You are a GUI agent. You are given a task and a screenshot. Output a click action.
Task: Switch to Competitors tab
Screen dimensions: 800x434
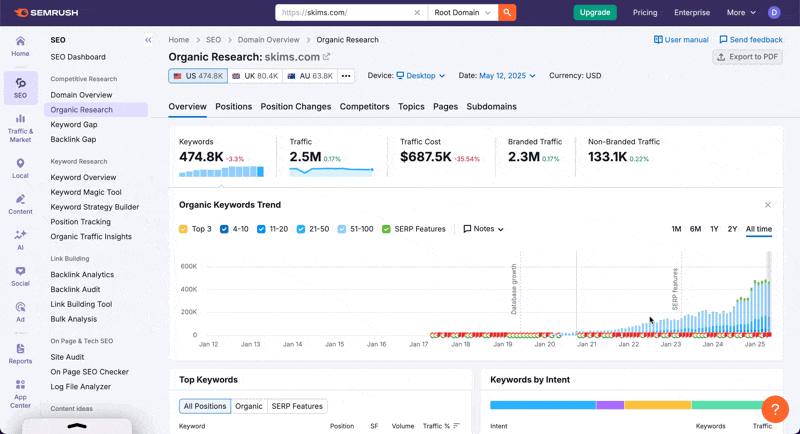pyautogui.click(x=364, y=107)
